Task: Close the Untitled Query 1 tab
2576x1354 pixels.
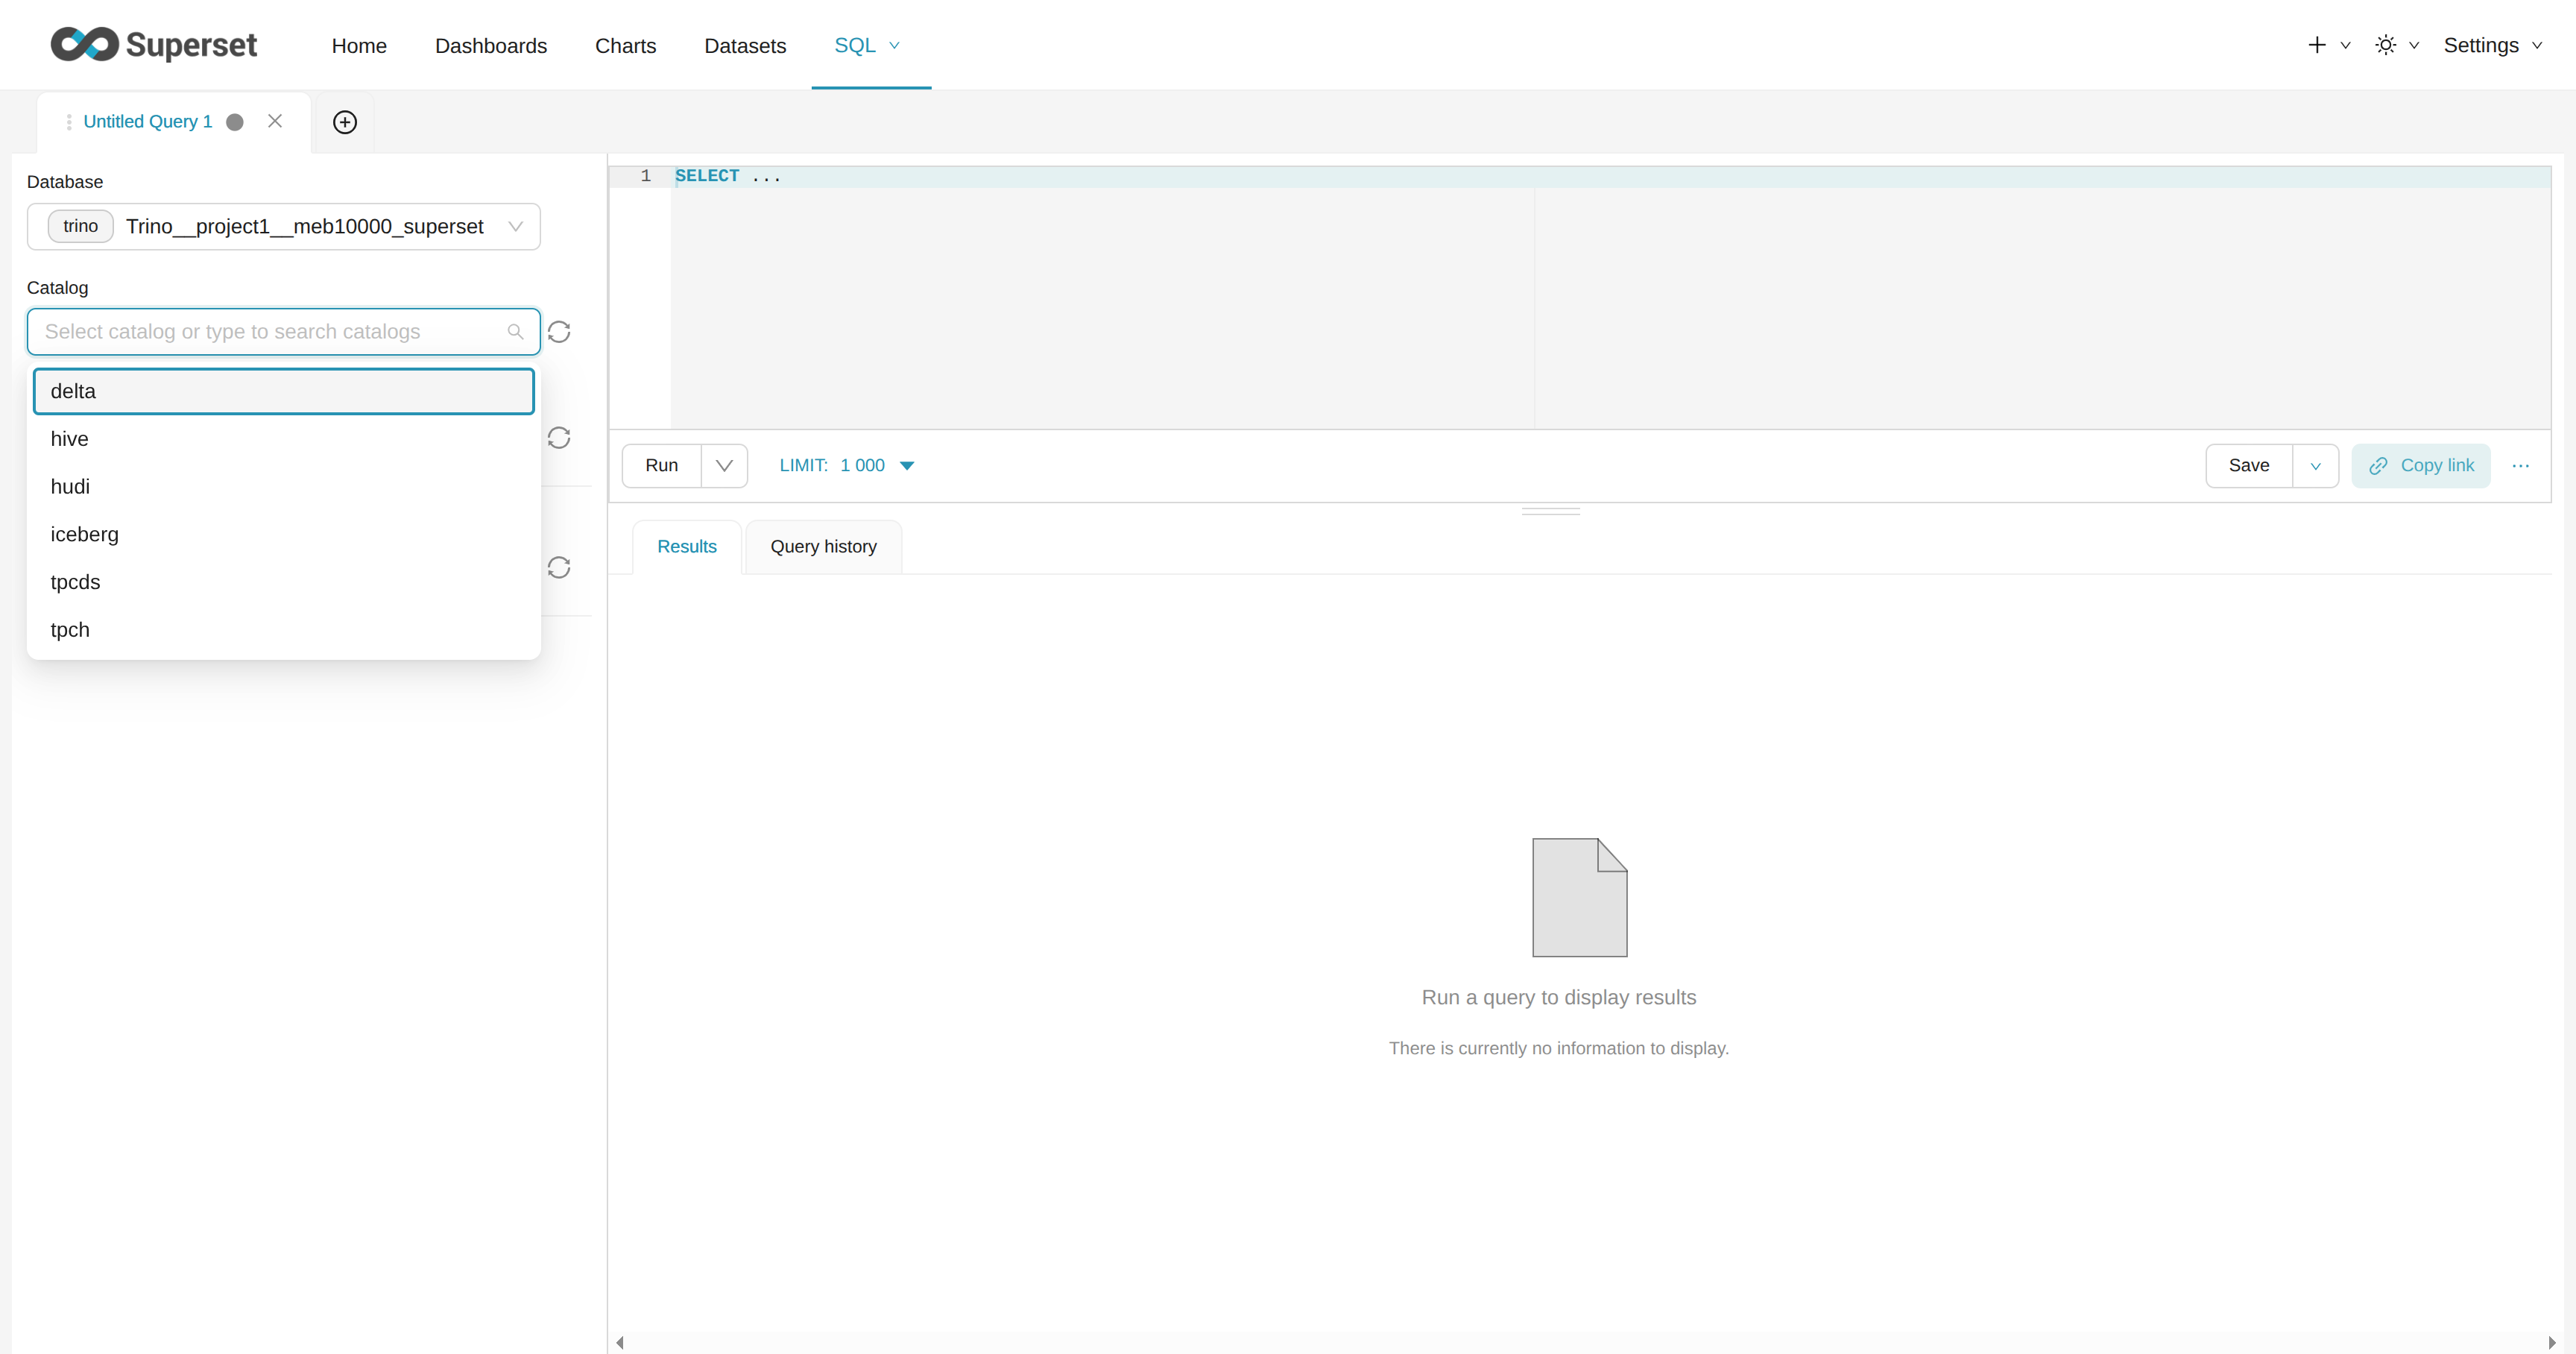Action: (x=275, y=121)
